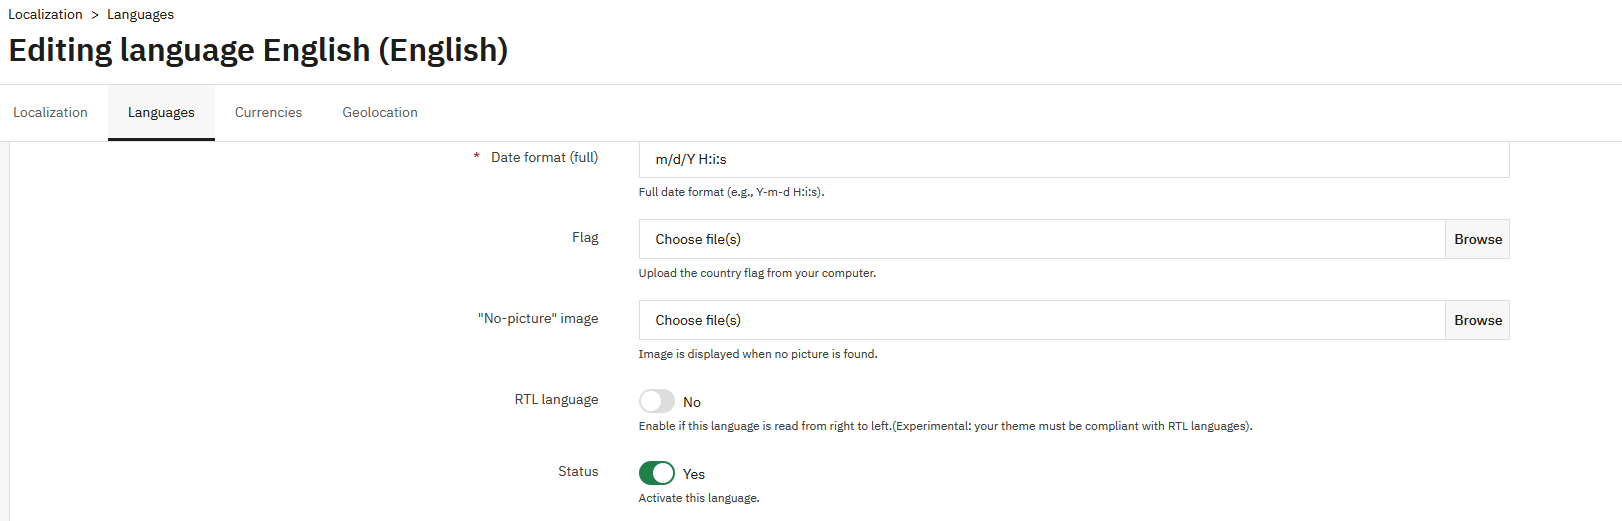Click the Date format (full) input field
The height and width of the screenshot is (521, 1622).
(1073, 159)
